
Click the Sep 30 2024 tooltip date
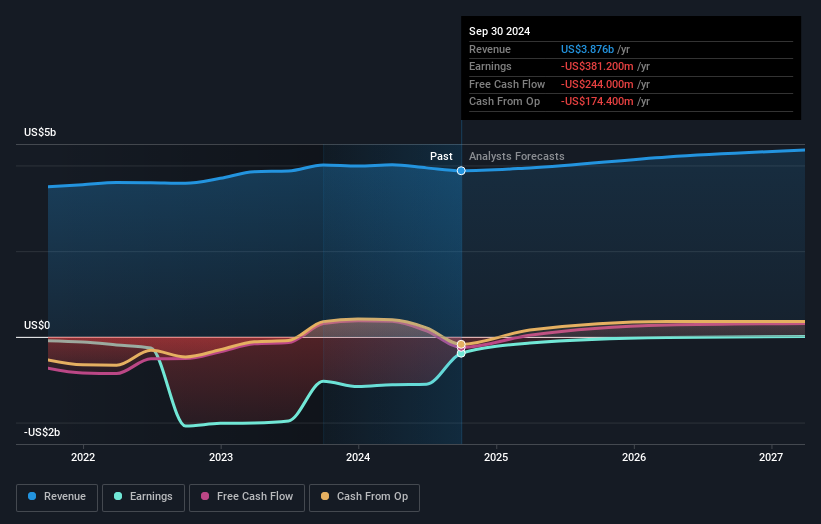click(x=500, y=31)
